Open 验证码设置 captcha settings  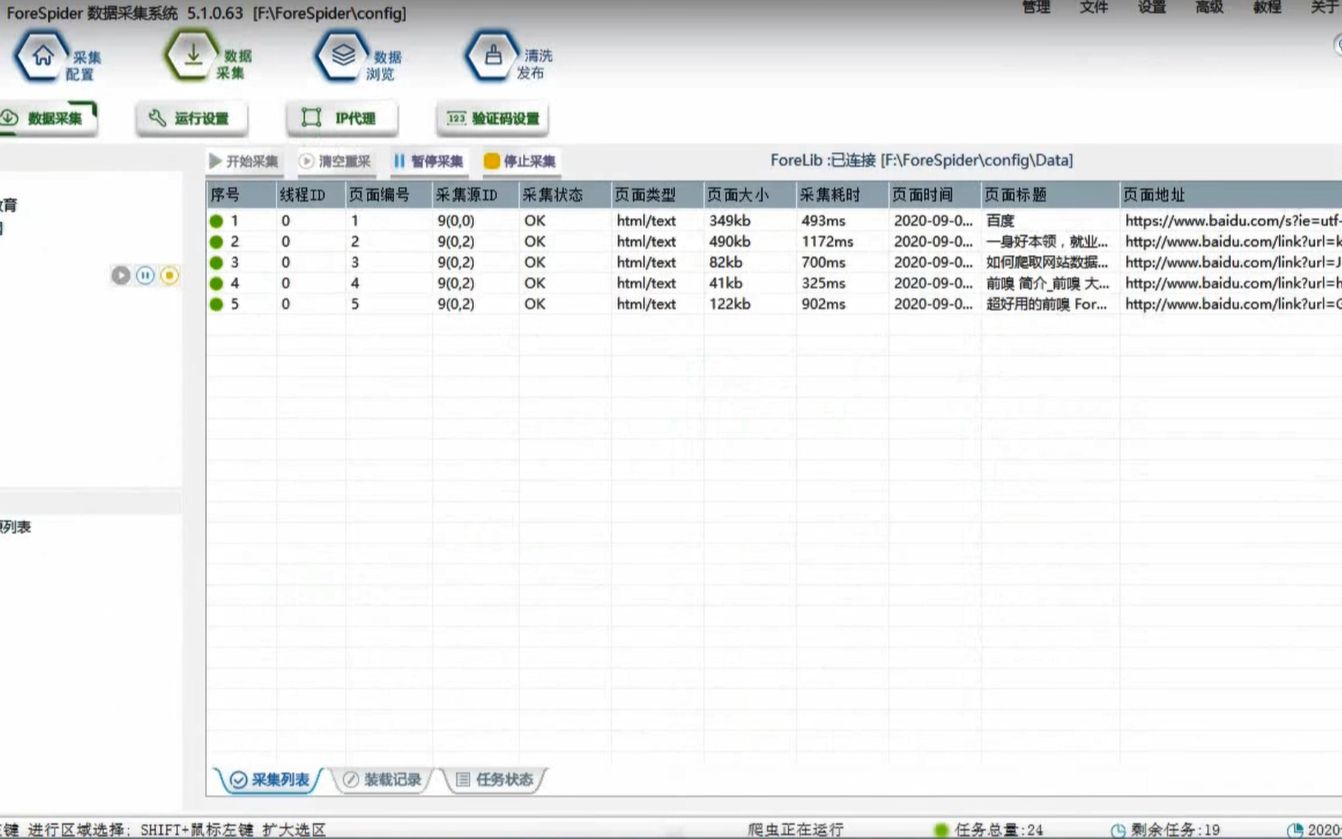point(490,117)
